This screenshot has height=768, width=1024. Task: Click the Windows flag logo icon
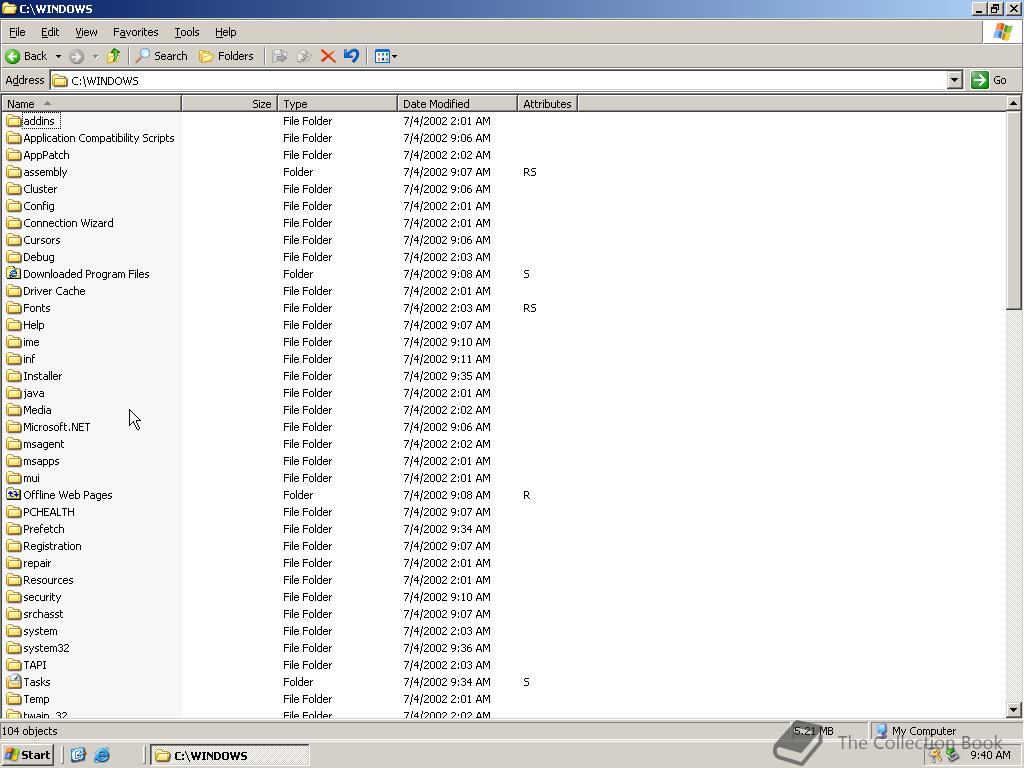1002,32
